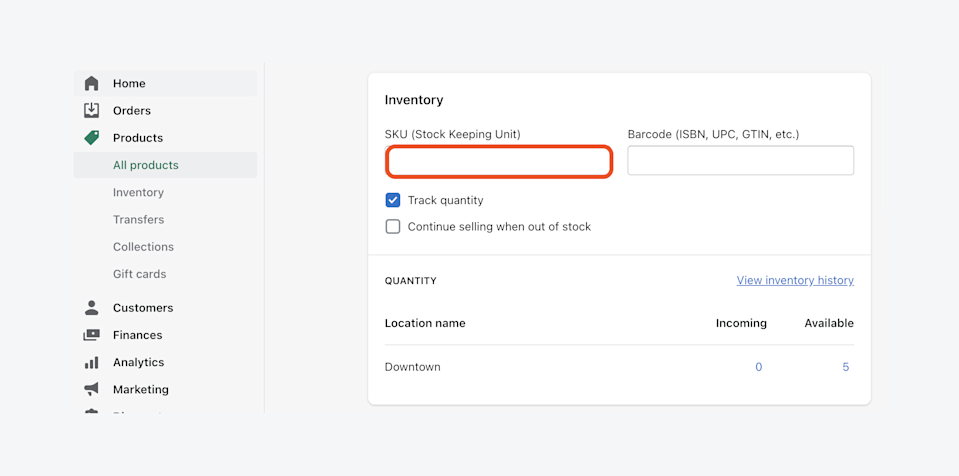959x476 pixels.
Task: Click the Inventory card heading
Action: coord(413,100)
